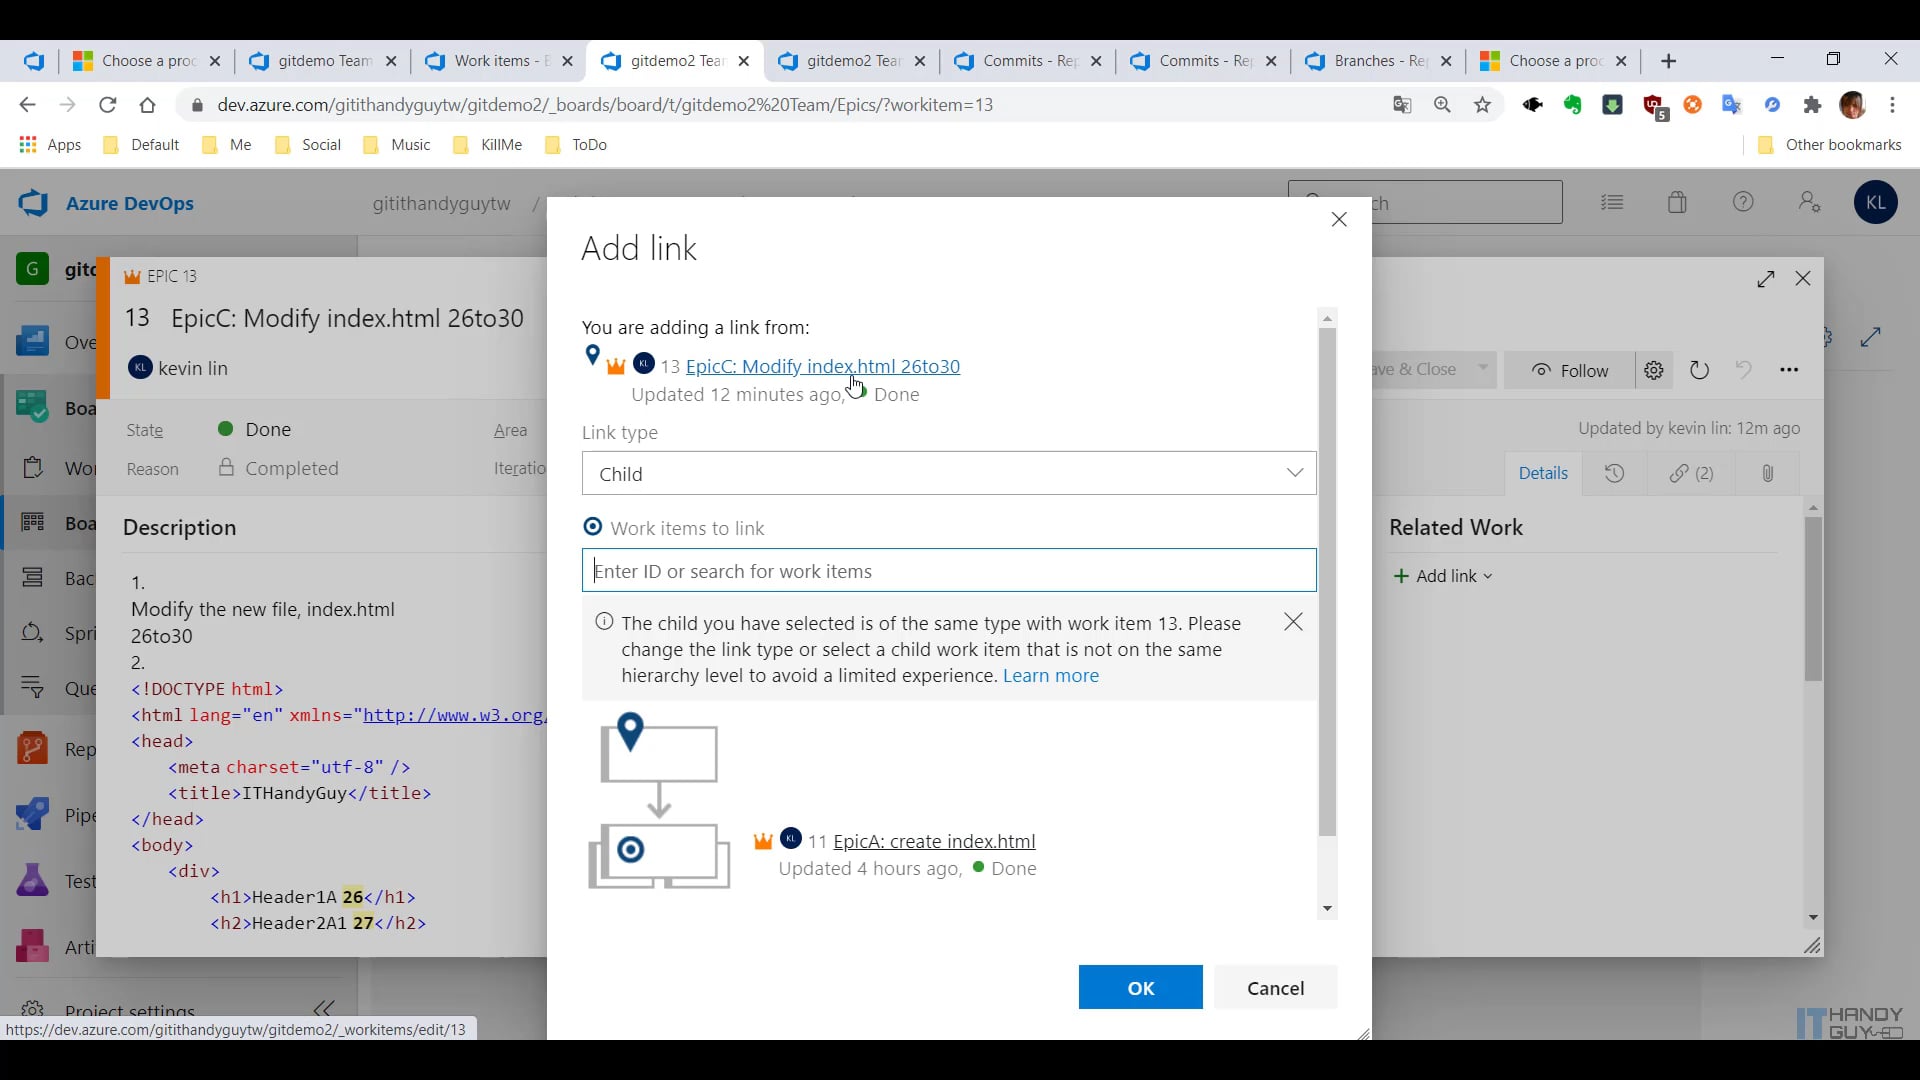The height and width of the screenshot is (1080, 1920).
Task: Switch to the Details tab
Action: tap(1542, 474)
